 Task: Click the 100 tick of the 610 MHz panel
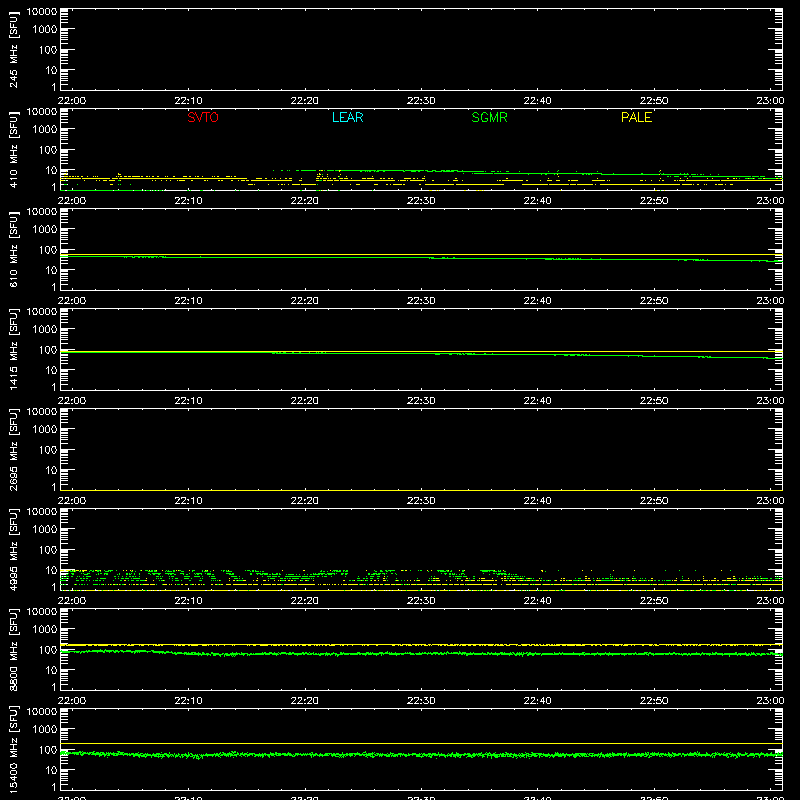pos(48,250)
